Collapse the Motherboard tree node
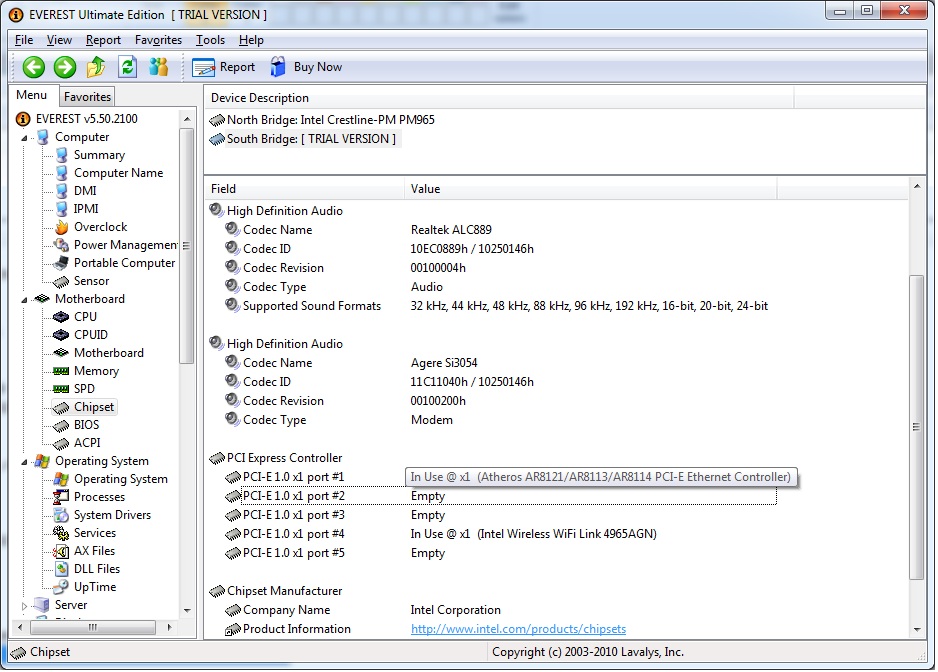Viewport: 938px width, 672px height. click(x=24, y=299)
